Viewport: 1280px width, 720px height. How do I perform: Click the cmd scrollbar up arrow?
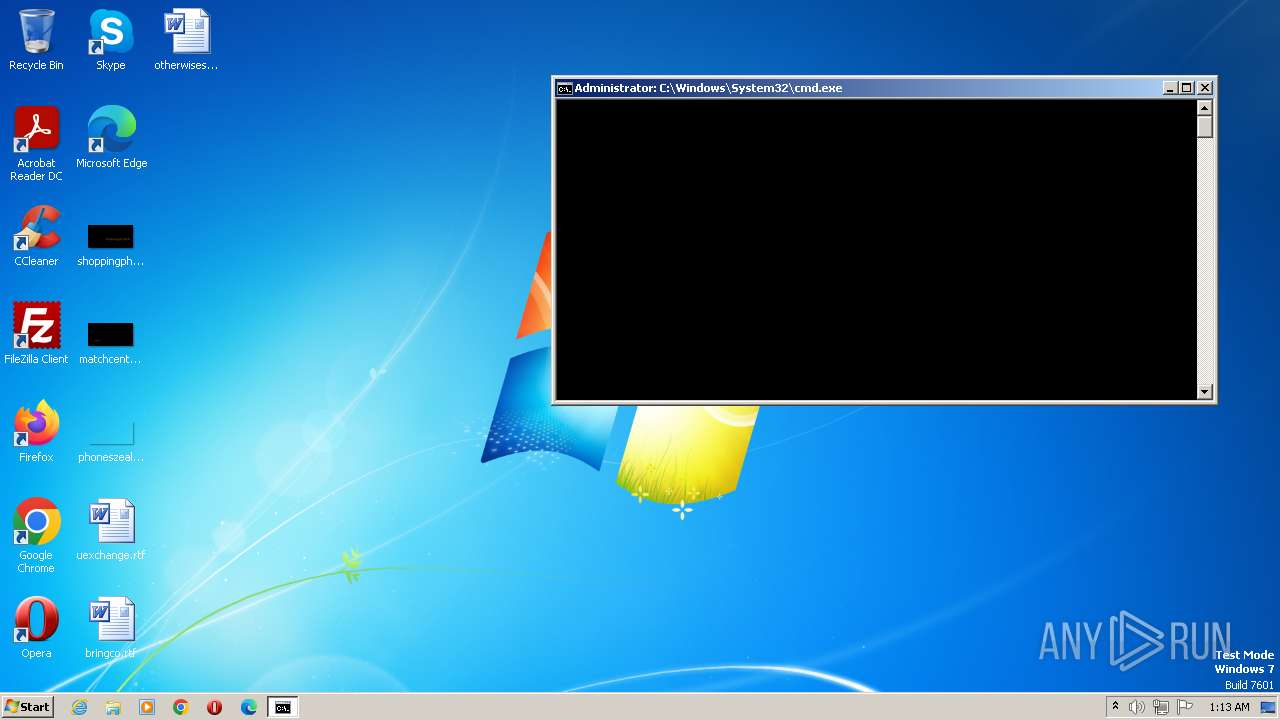coord(1205,108)
